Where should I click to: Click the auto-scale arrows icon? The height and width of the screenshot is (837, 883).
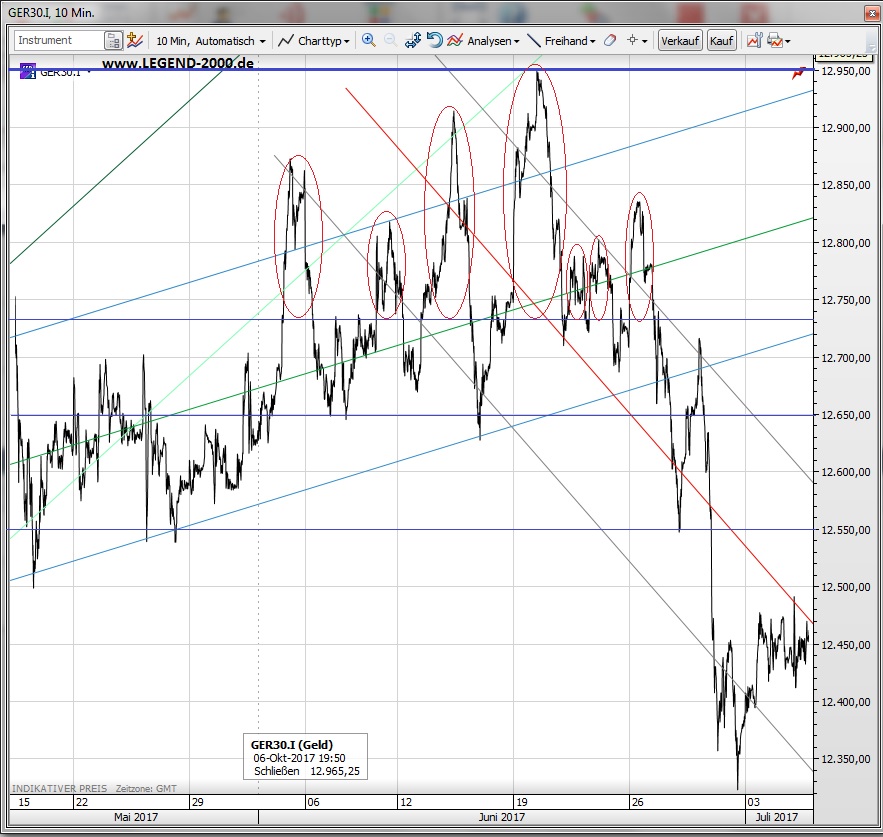tap(413, 41)
